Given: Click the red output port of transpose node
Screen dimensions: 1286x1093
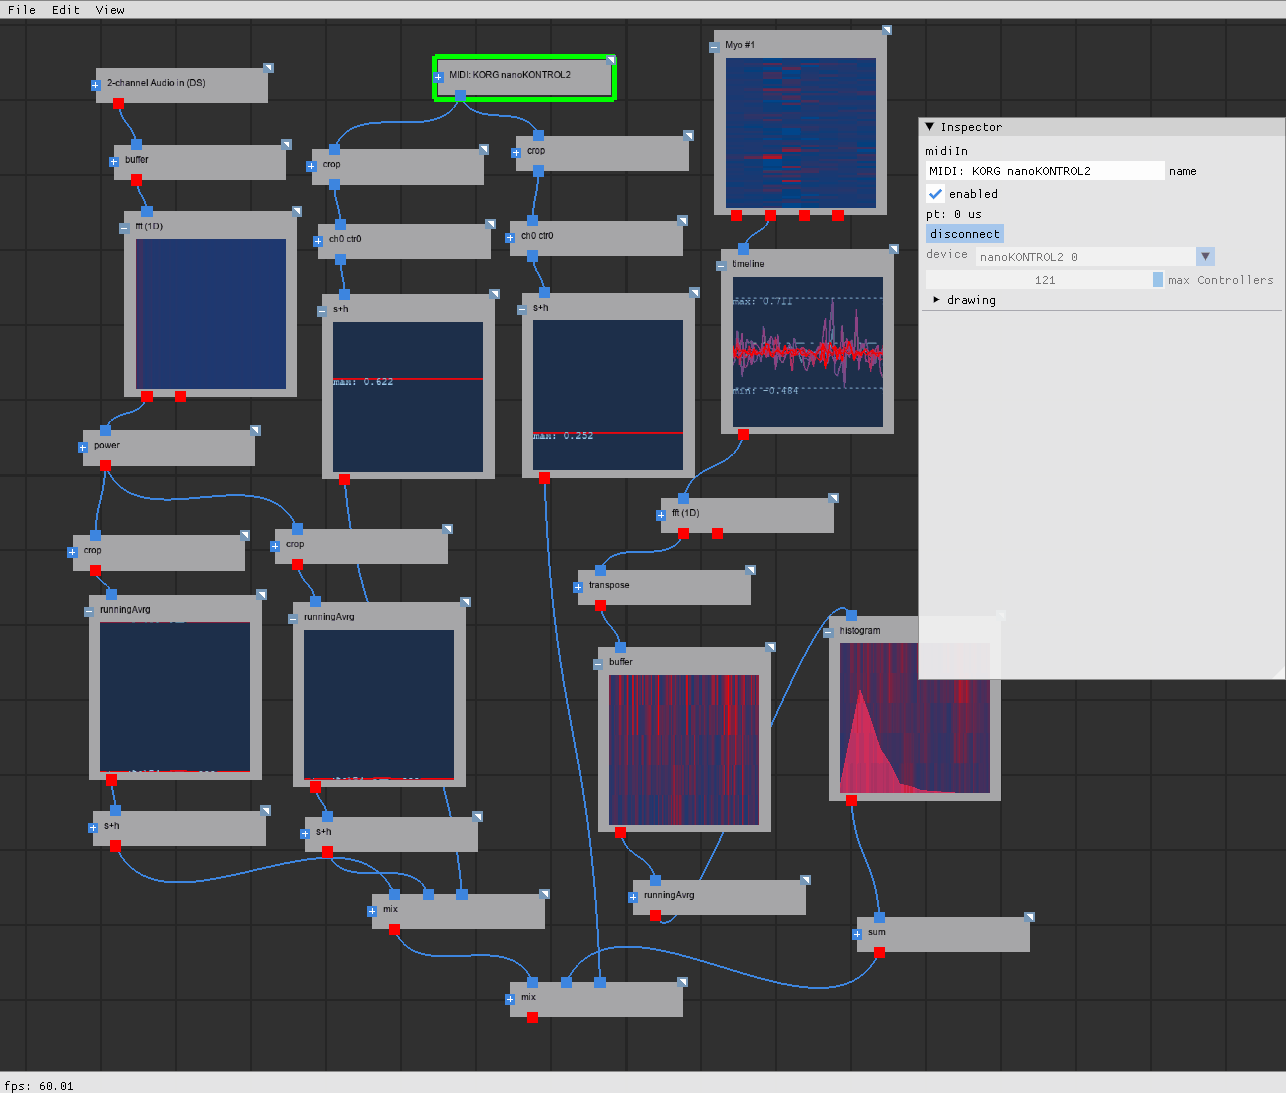Looking at the screenshot, I should 600,606.
